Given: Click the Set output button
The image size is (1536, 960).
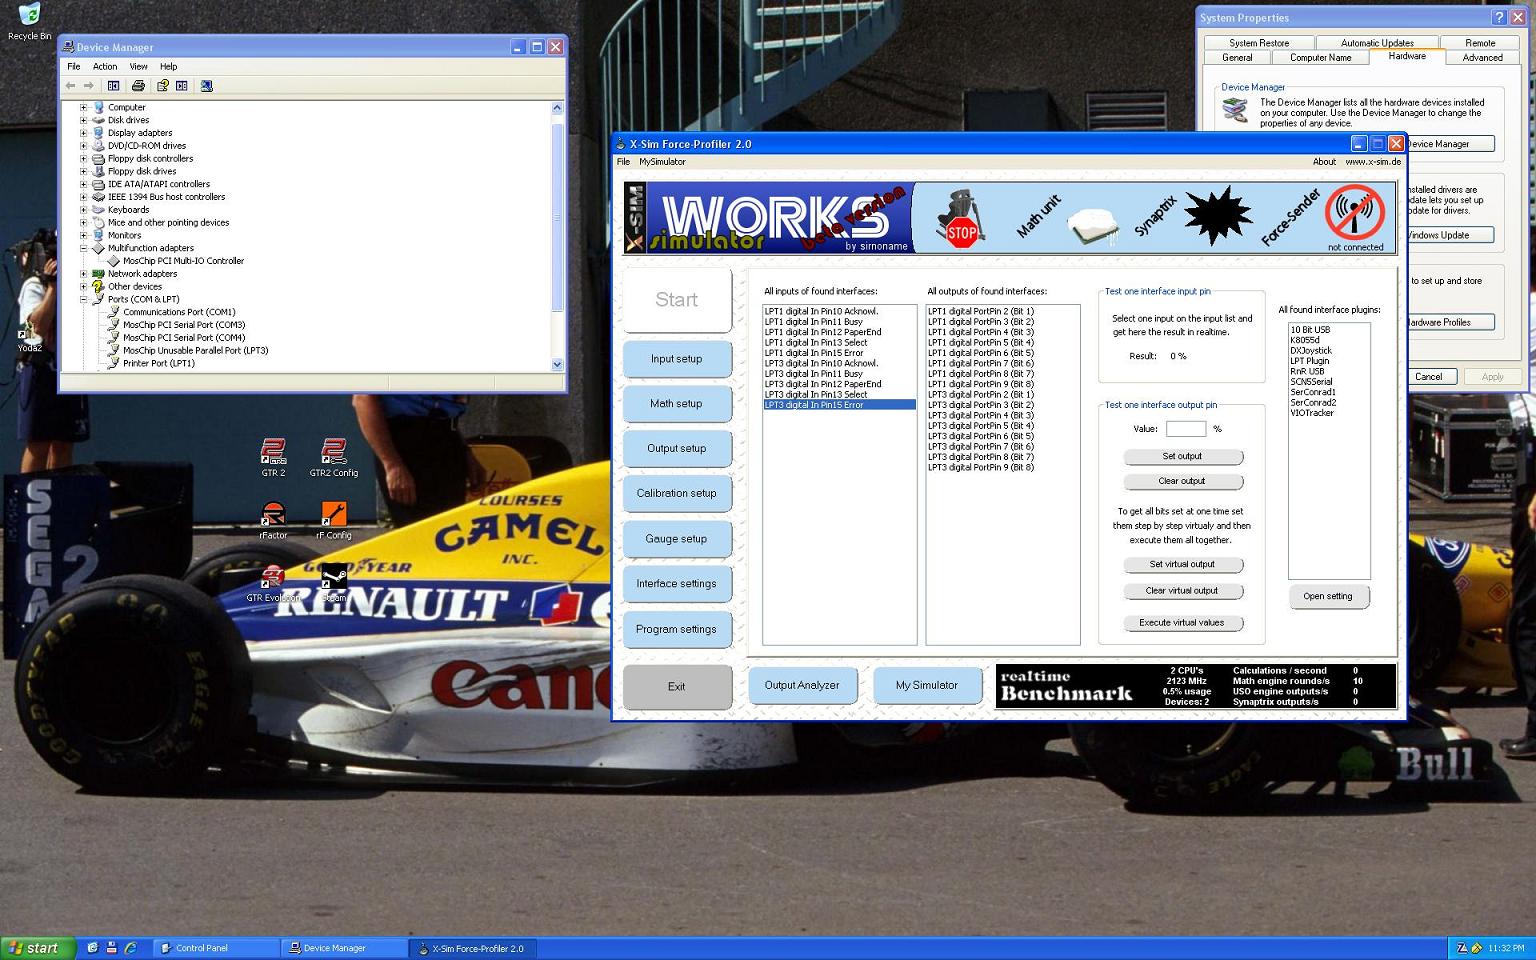Looking at the screenshot, I should 1182,456.
